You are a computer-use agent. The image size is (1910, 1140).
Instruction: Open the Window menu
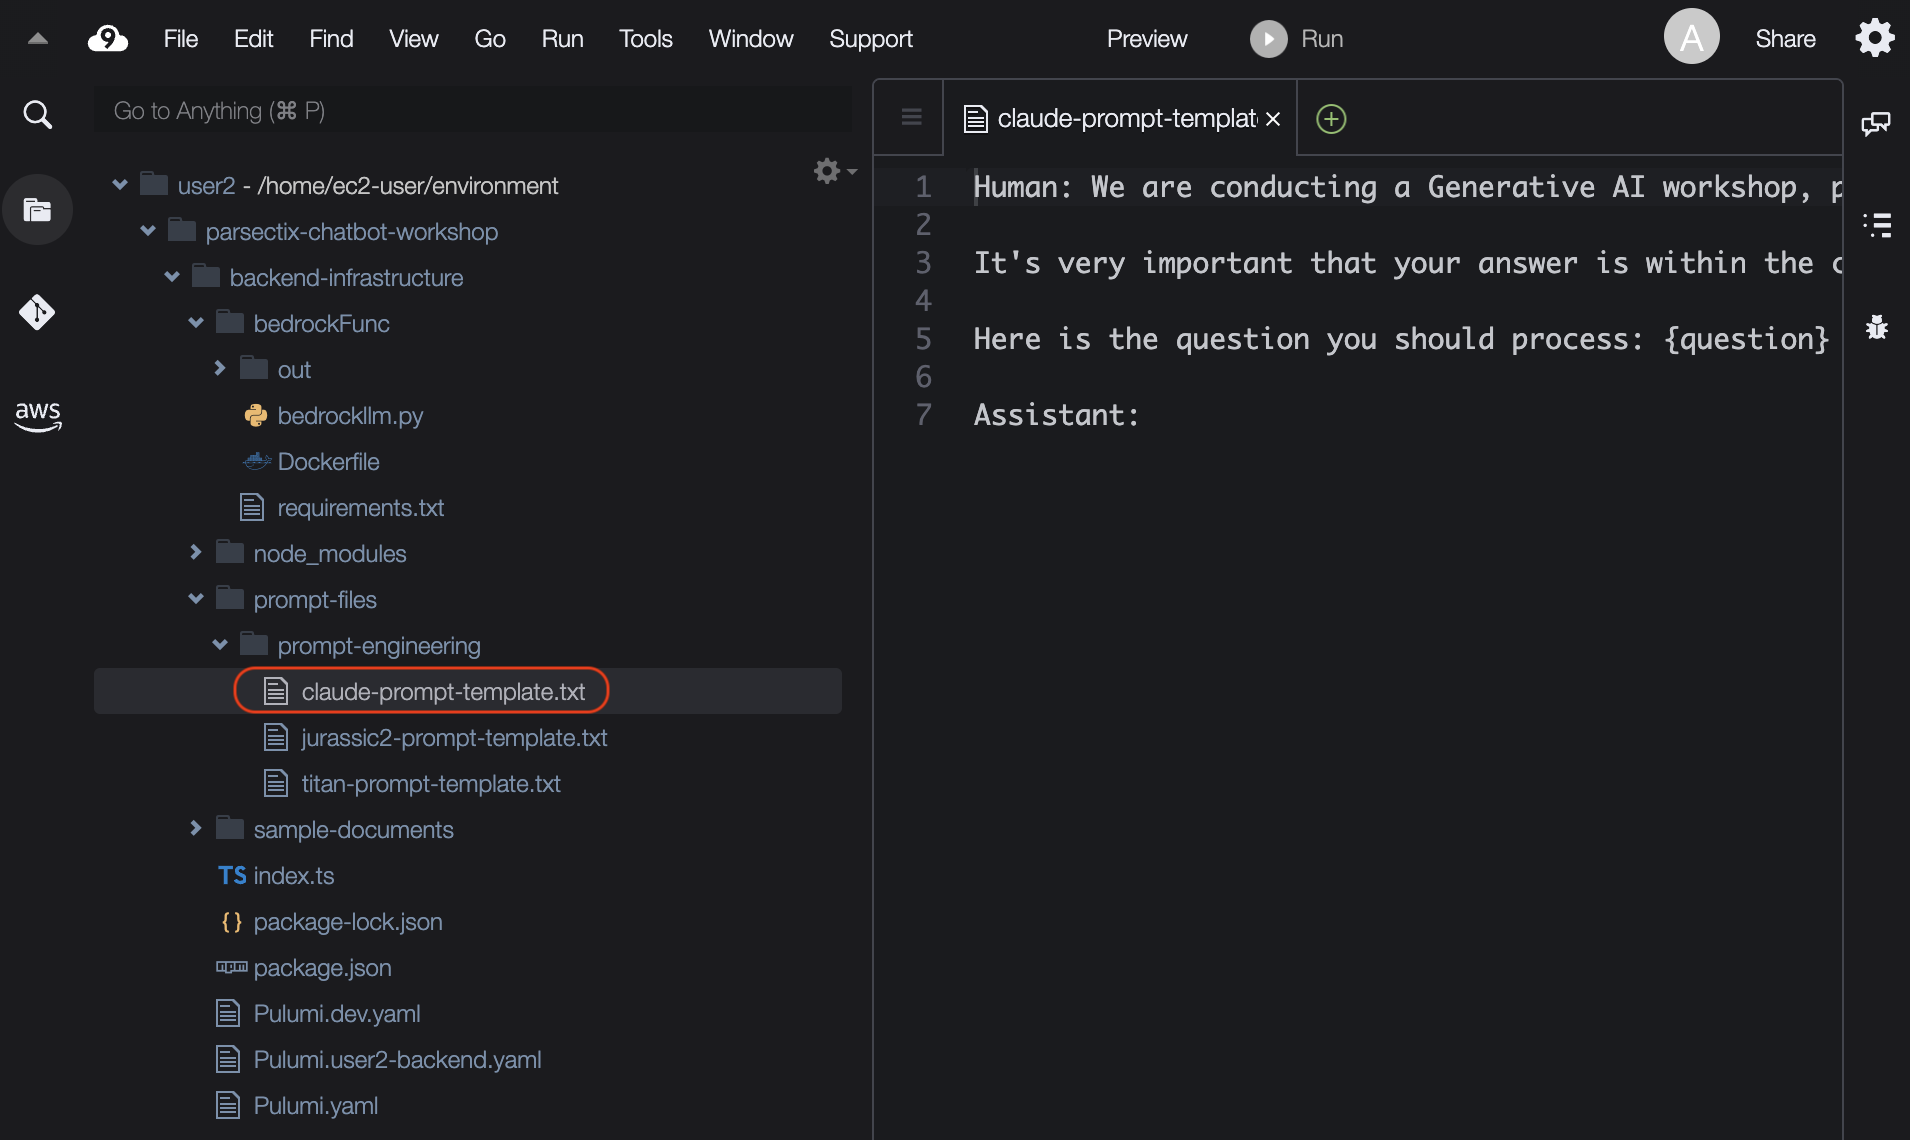click(x=750, y=39)
